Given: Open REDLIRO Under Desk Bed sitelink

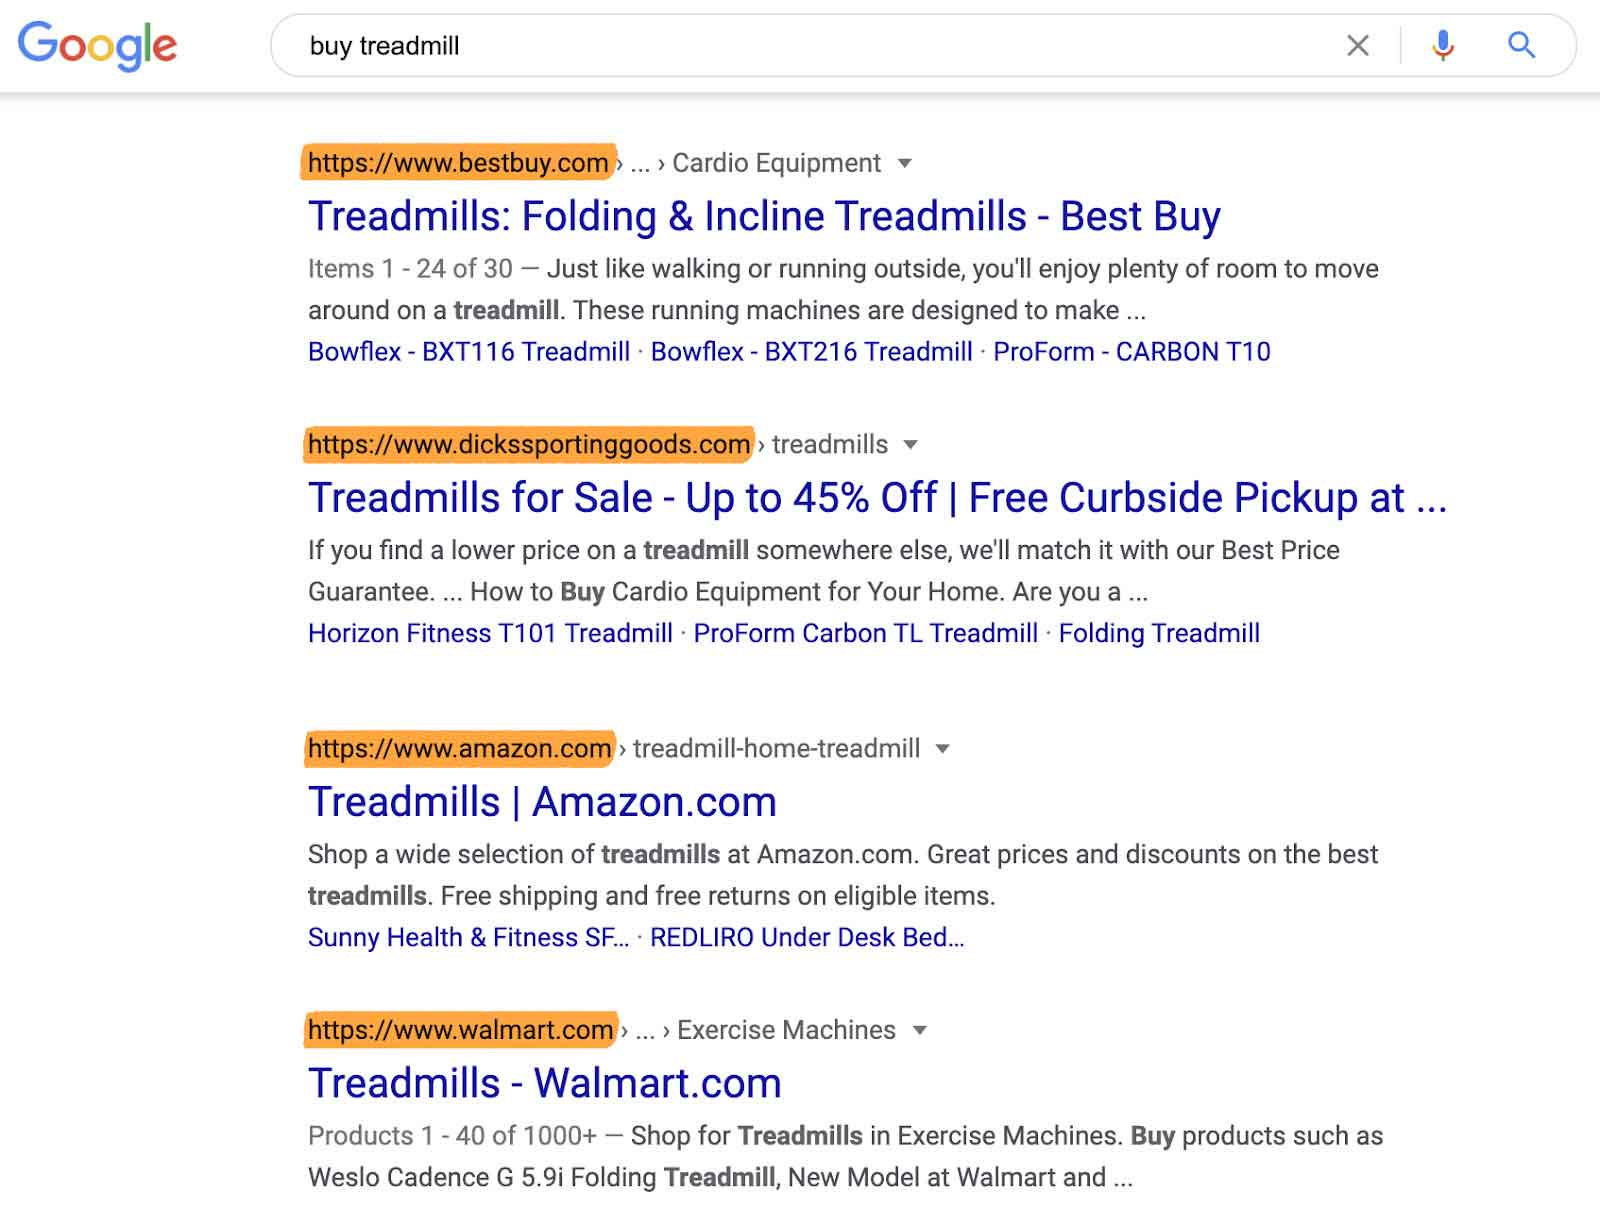Looking at the screenshot, I should [x=806, y=938].
